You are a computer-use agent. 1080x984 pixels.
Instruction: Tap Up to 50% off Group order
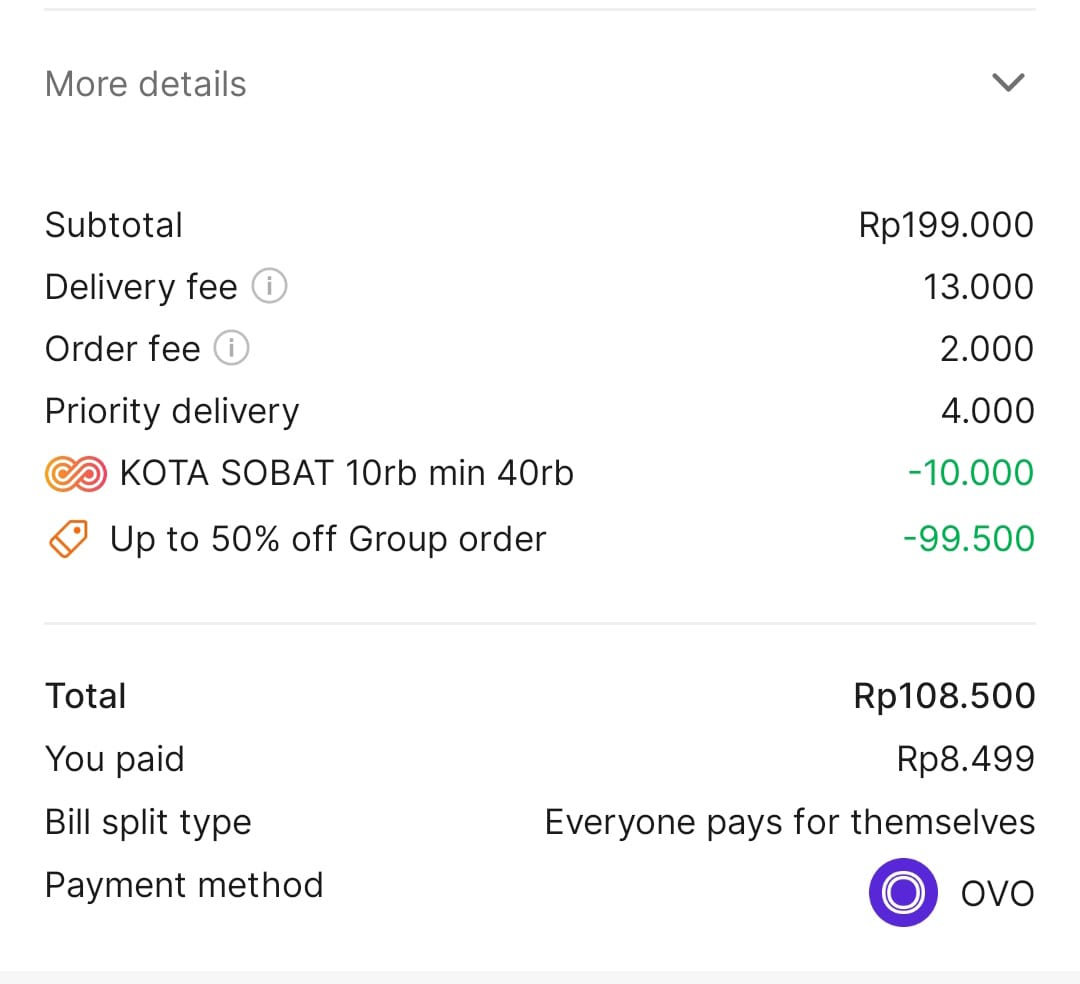coord(328,539)
